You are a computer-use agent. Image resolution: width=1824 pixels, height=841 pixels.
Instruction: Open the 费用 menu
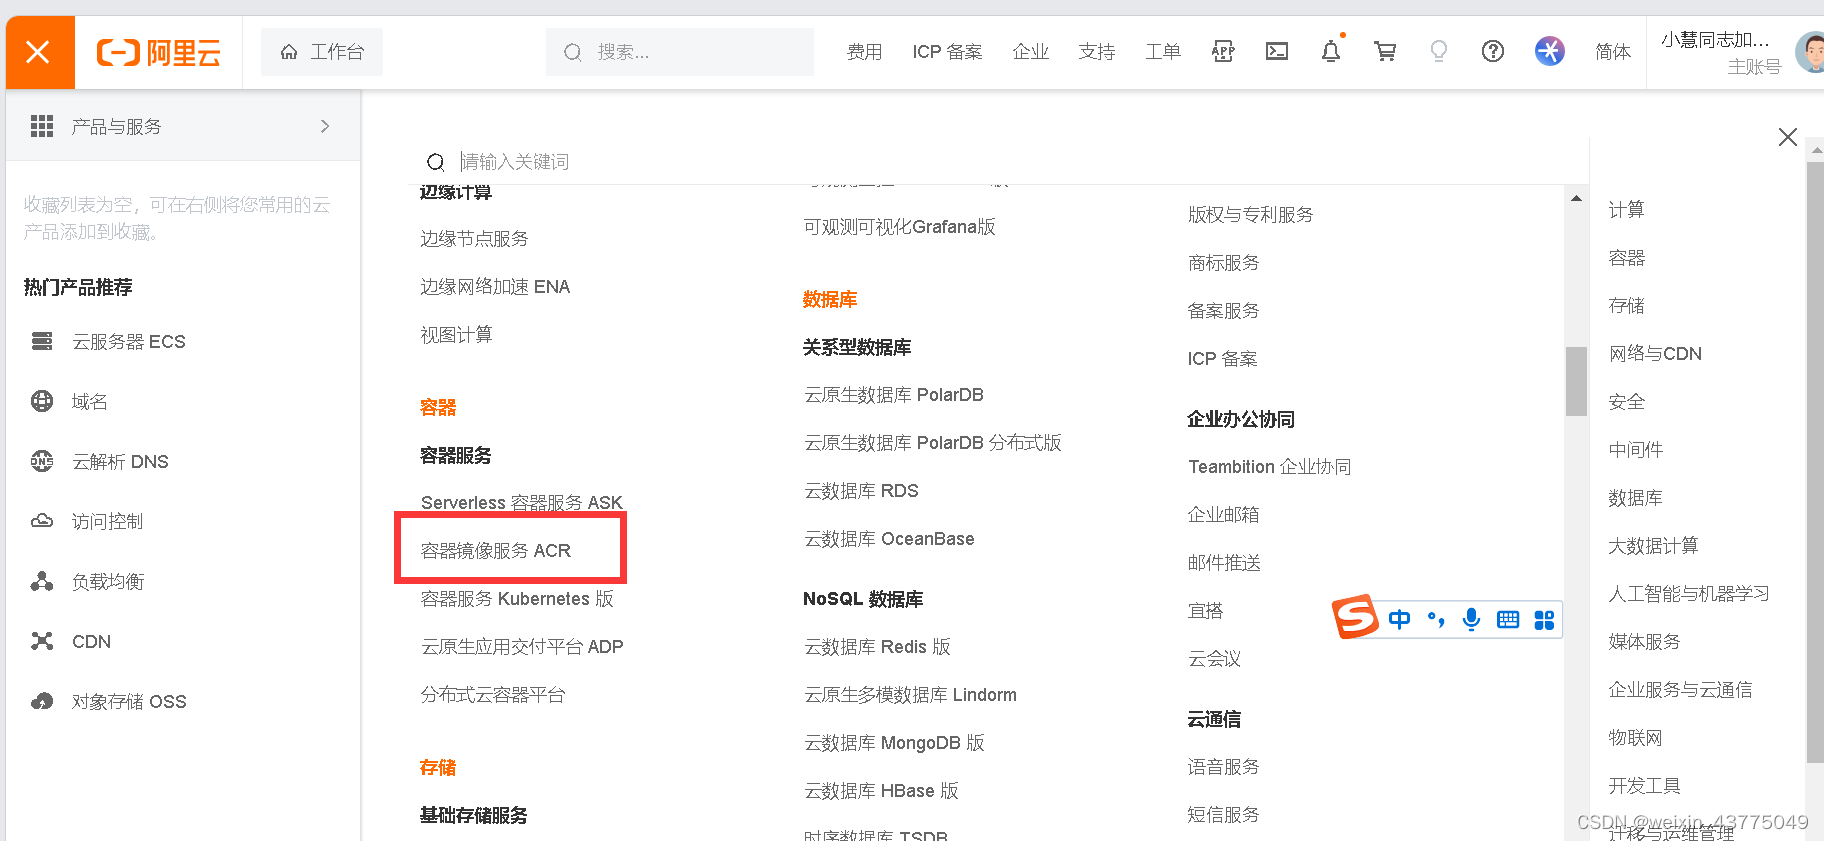pyautogui.click(x=864, y=52)
